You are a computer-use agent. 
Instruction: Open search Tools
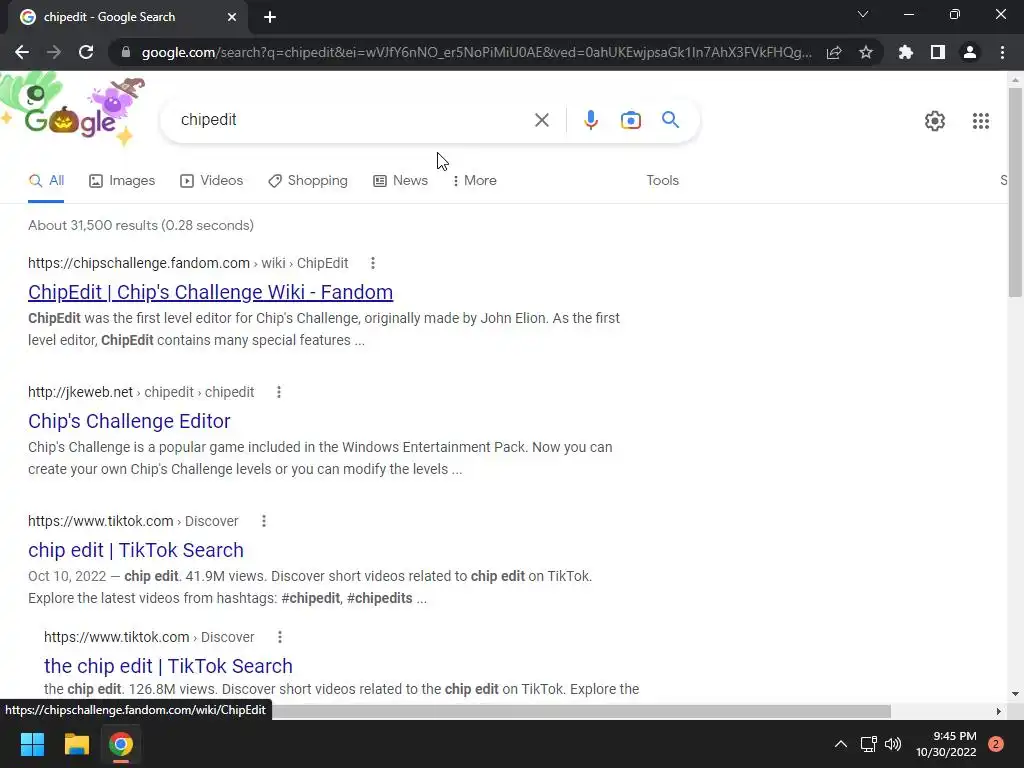coord(662,181)
